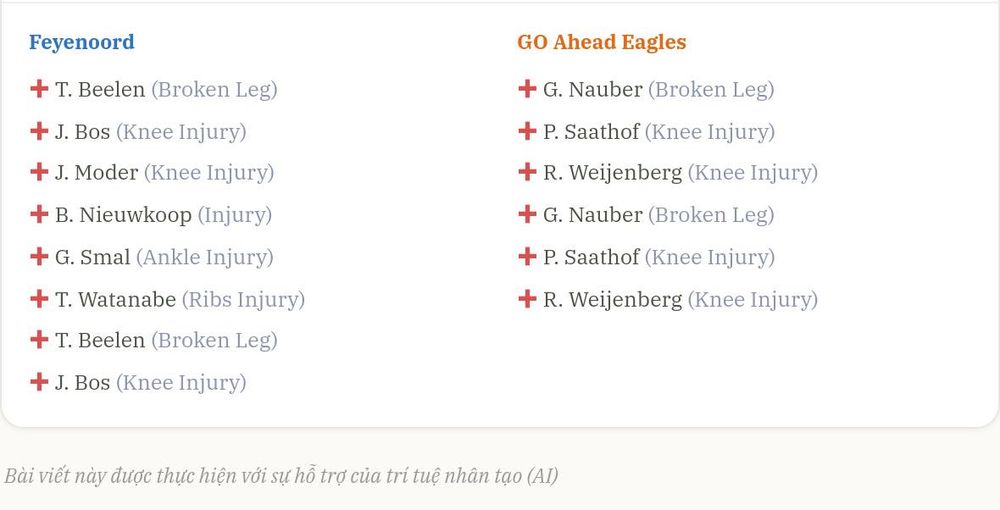Click the topmost R. Weijenberg name in Eagles list
The height and width of the screenshot is (510, 1000).
(x=612, y=173)
